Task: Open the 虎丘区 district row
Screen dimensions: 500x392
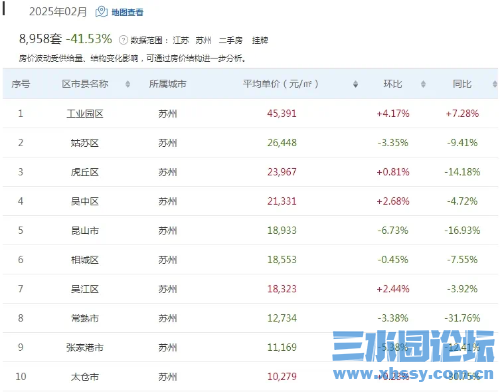Action: pyautogui.click(x=250, y=172)
